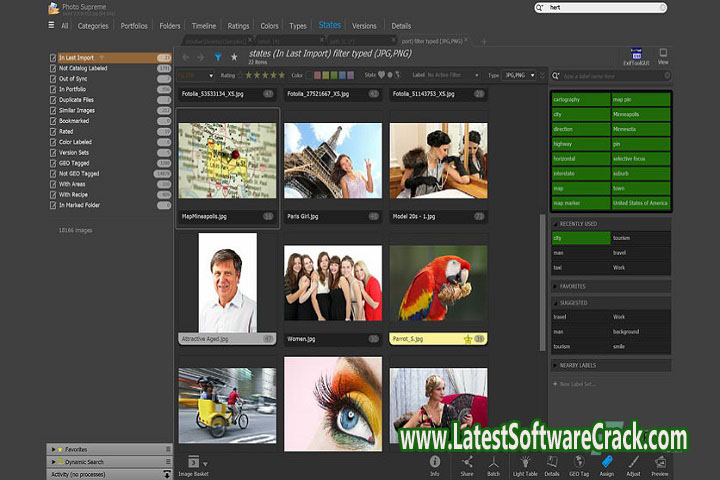720x480 pixels.
Task: Toggle the Bookmarked checkbox
Action: (x=53, y=121)
